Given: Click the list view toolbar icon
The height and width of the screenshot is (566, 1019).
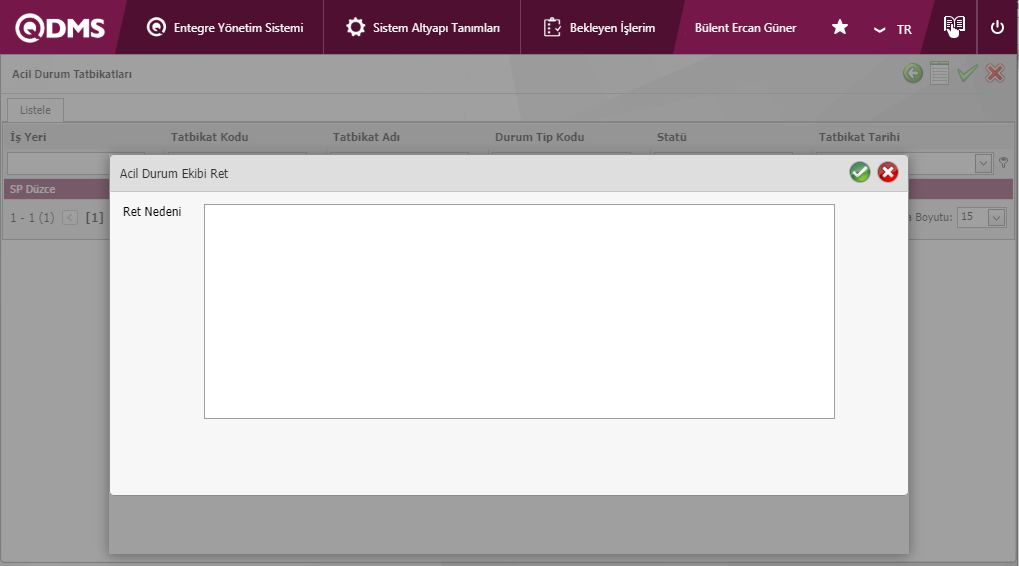Looking at the screenshot, I should [939, 73].
